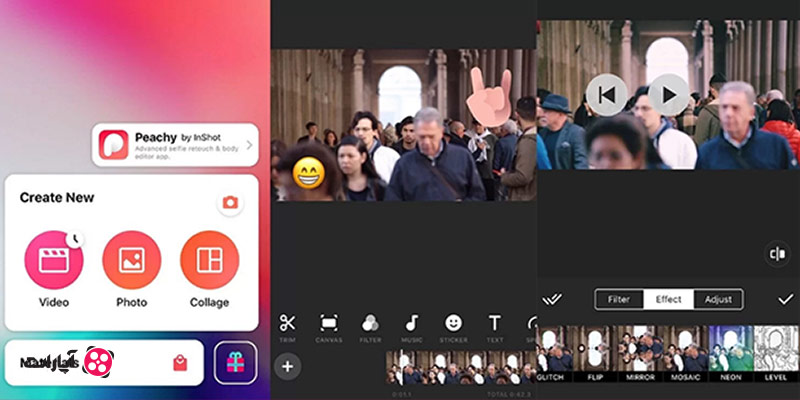Click the 'Create New' heading text
Viewport: 800px width, 400px height.
click(57, 197)
